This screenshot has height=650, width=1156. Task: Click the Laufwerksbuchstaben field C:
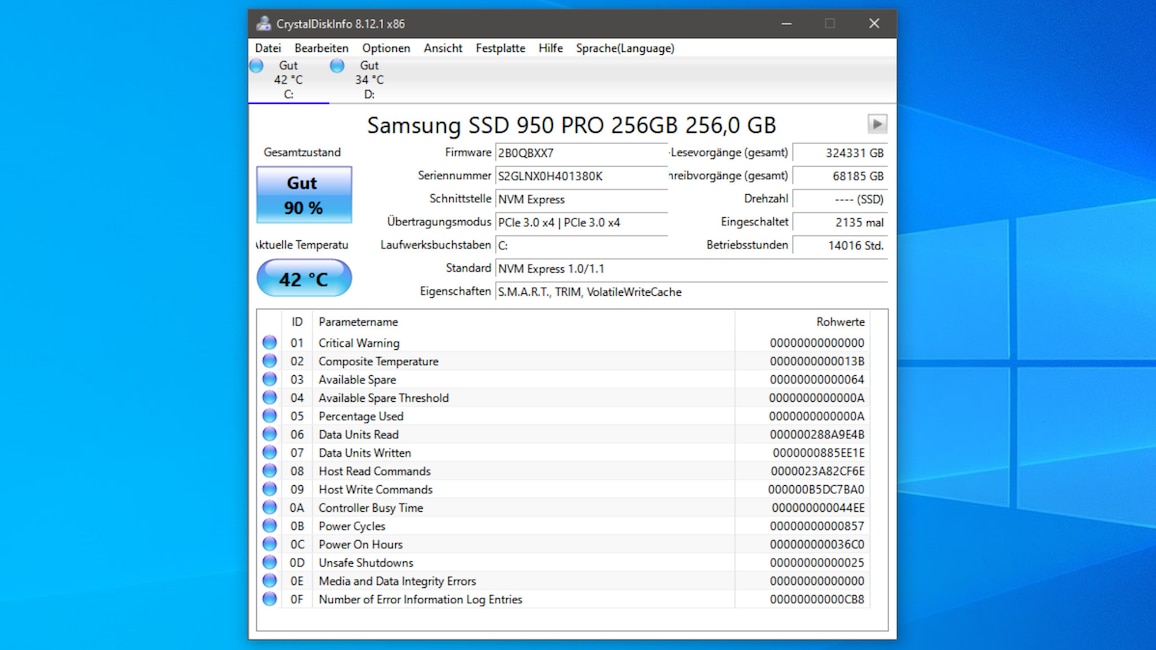point(581,245)
